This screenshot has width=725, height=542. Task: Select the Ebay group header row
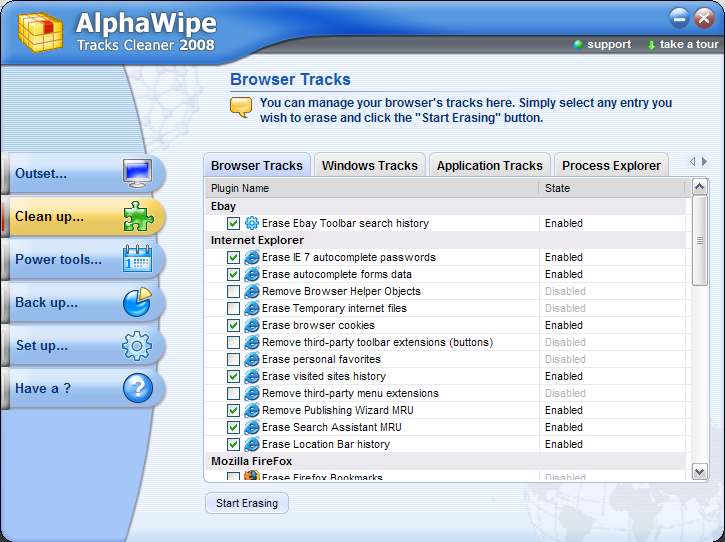[x=446, y=206]
